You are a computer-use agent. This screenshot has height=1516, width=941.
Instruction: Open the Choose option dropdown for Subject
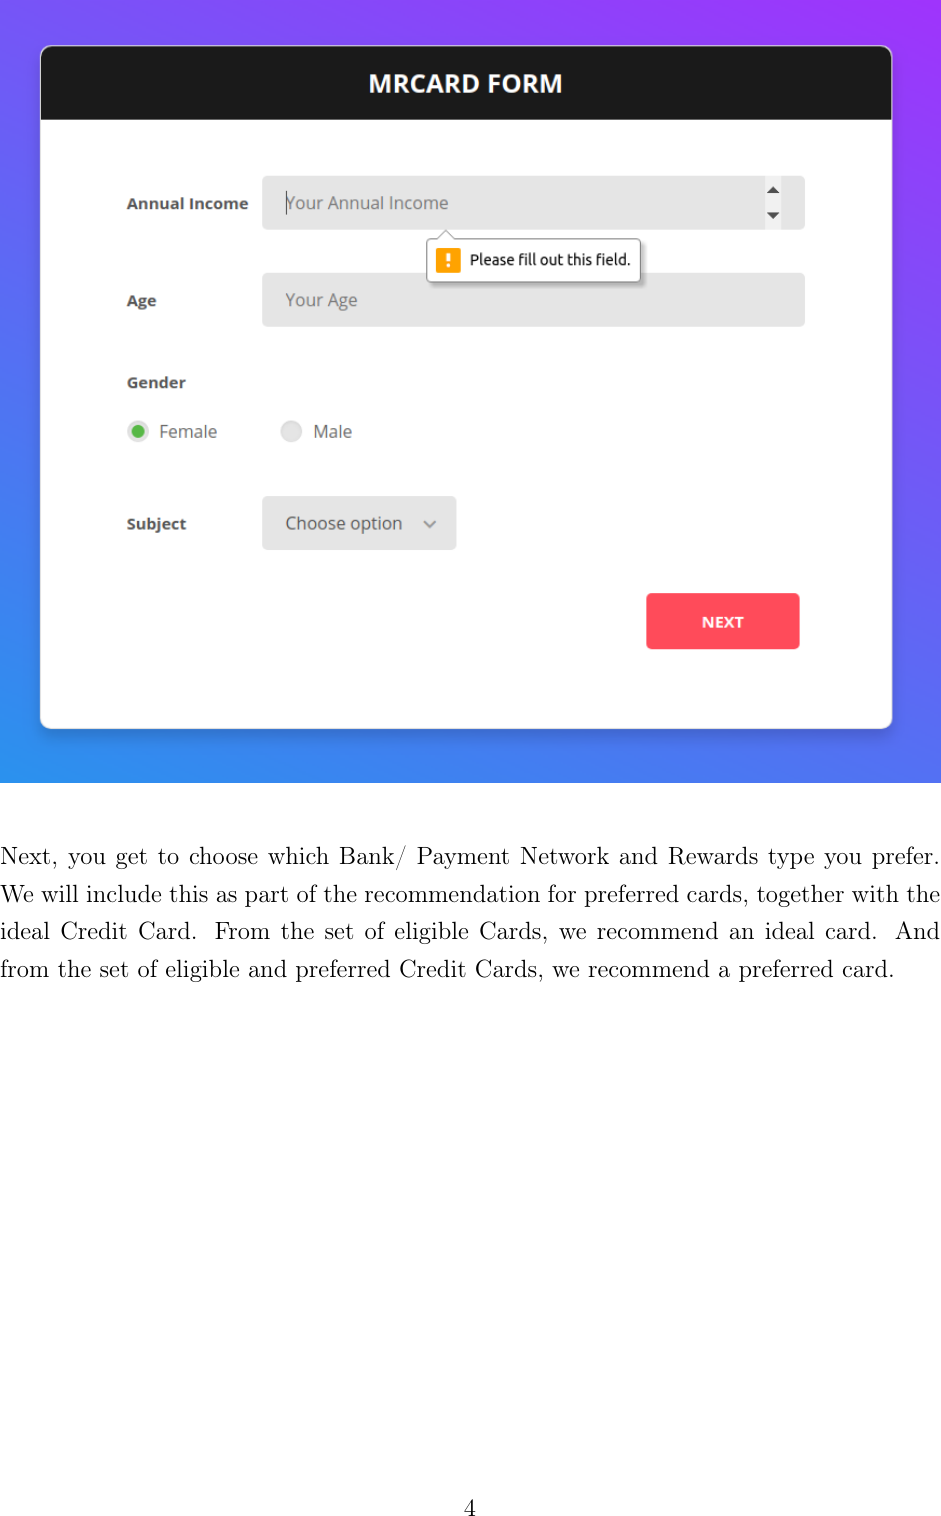point(358,523)
